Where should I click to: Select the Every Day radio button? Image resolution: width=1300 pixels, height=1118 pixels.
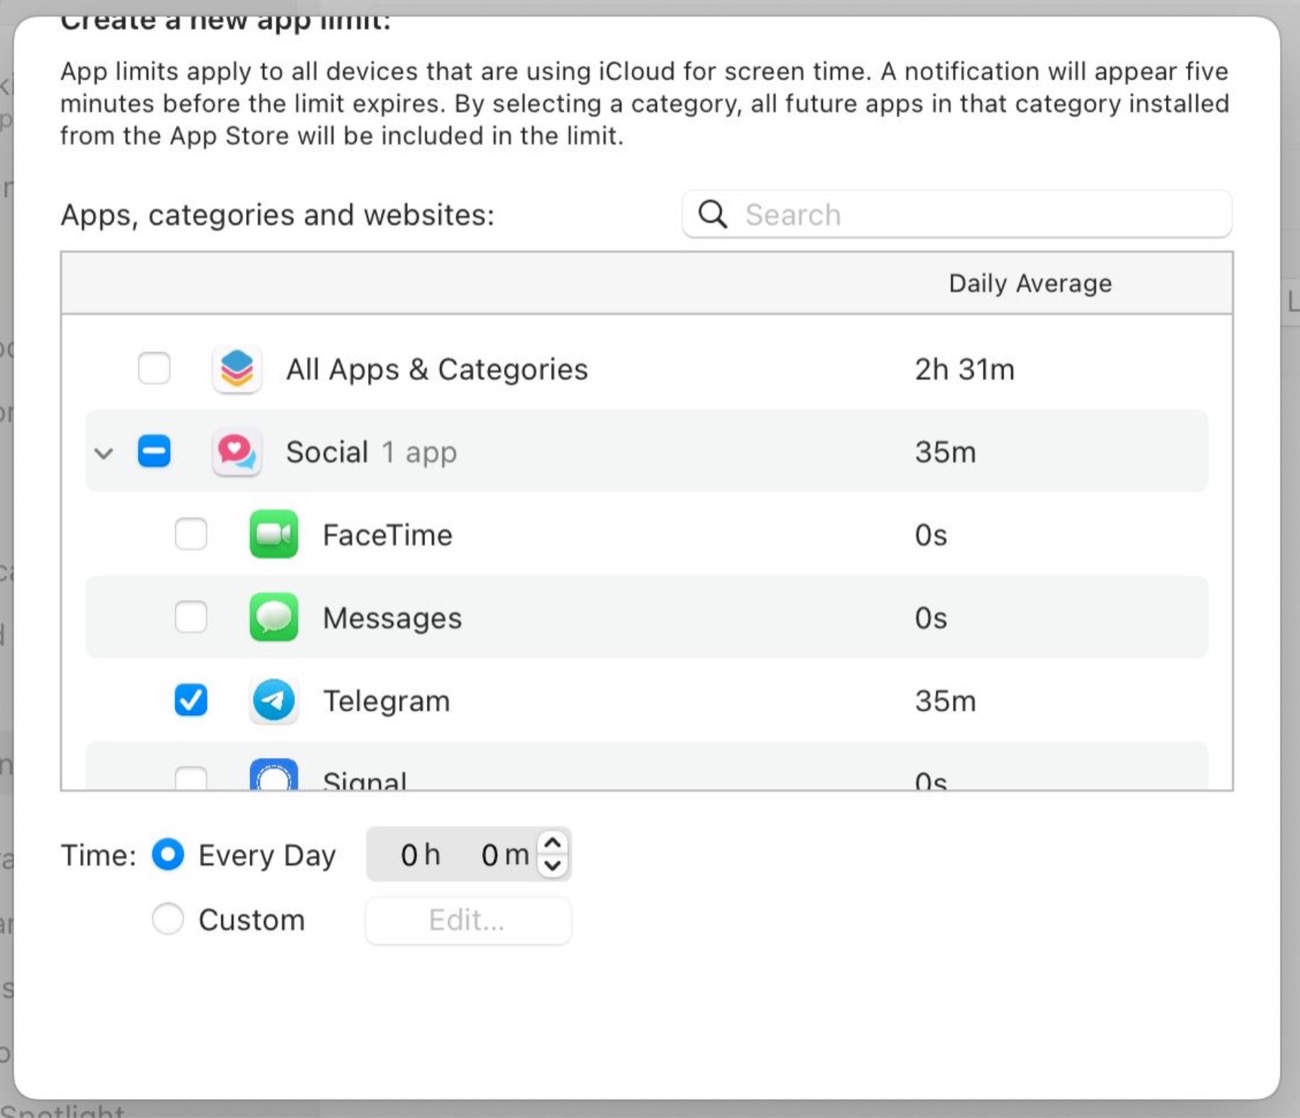[168, 855]
